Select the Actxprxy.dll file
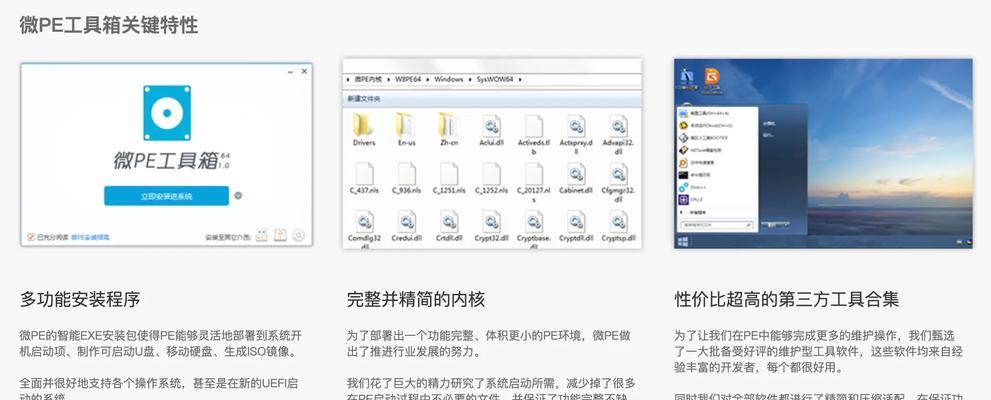 [576, 135]
